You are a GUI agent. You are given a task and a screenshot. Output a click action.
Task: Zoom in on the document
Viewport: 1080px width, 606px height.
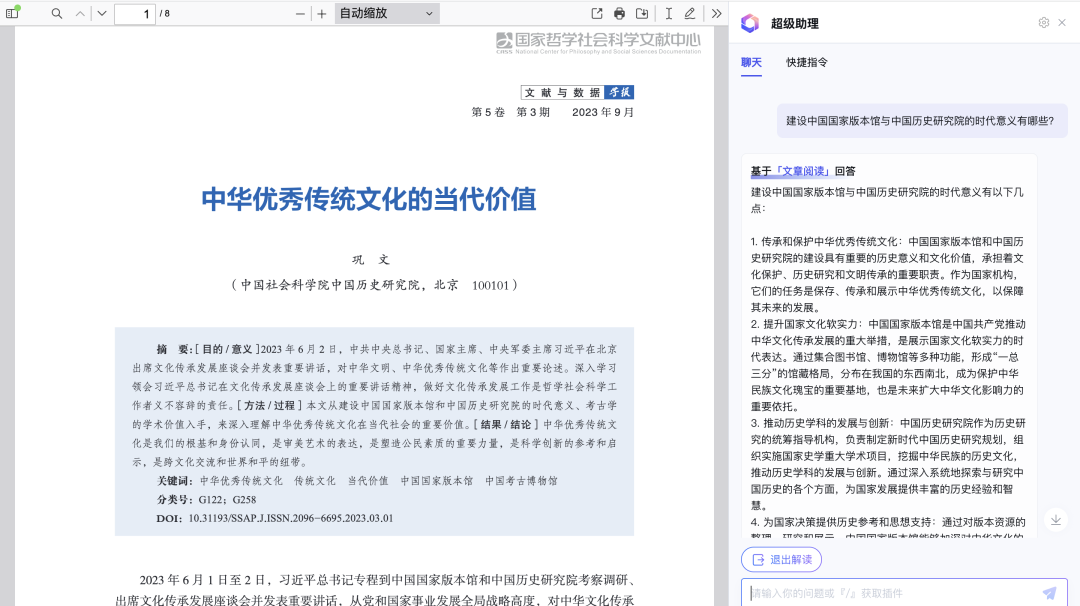pyautogui.click(x=322, y=14)
